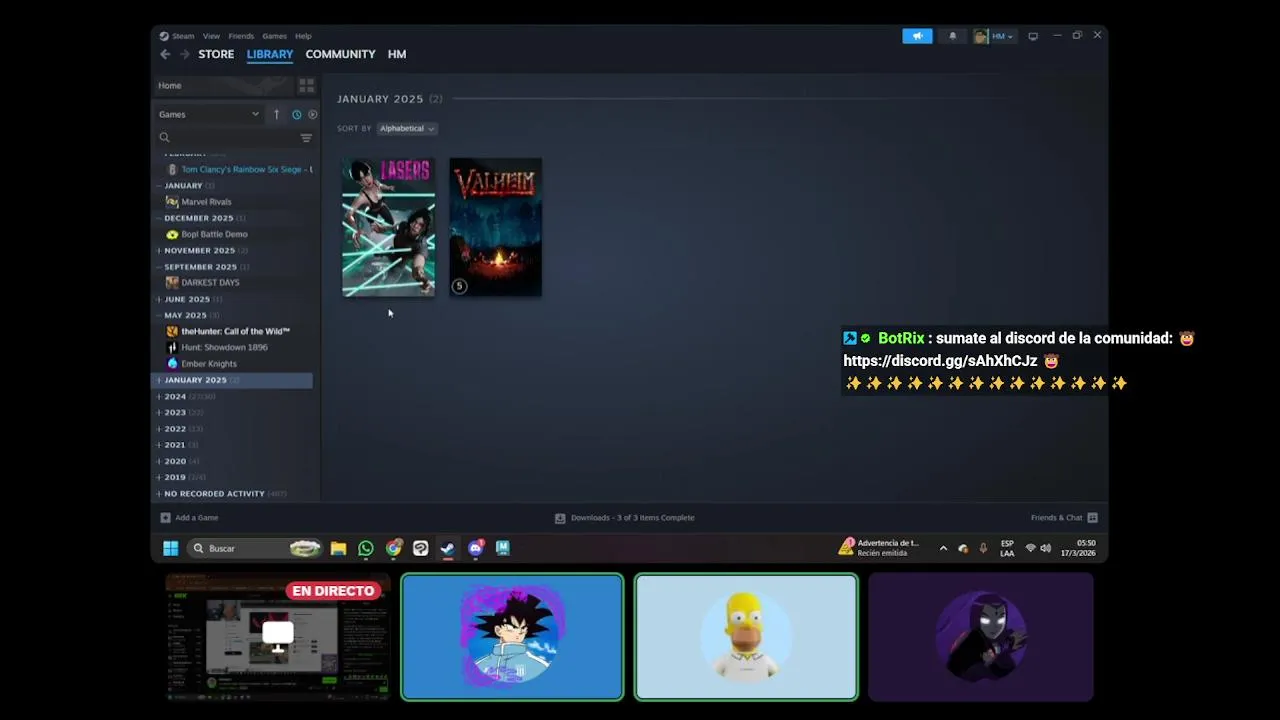Open File Explorer from the taskbar
This screenshot has width=1280, height=720.
pyautogui.click(x=338, y=548)
